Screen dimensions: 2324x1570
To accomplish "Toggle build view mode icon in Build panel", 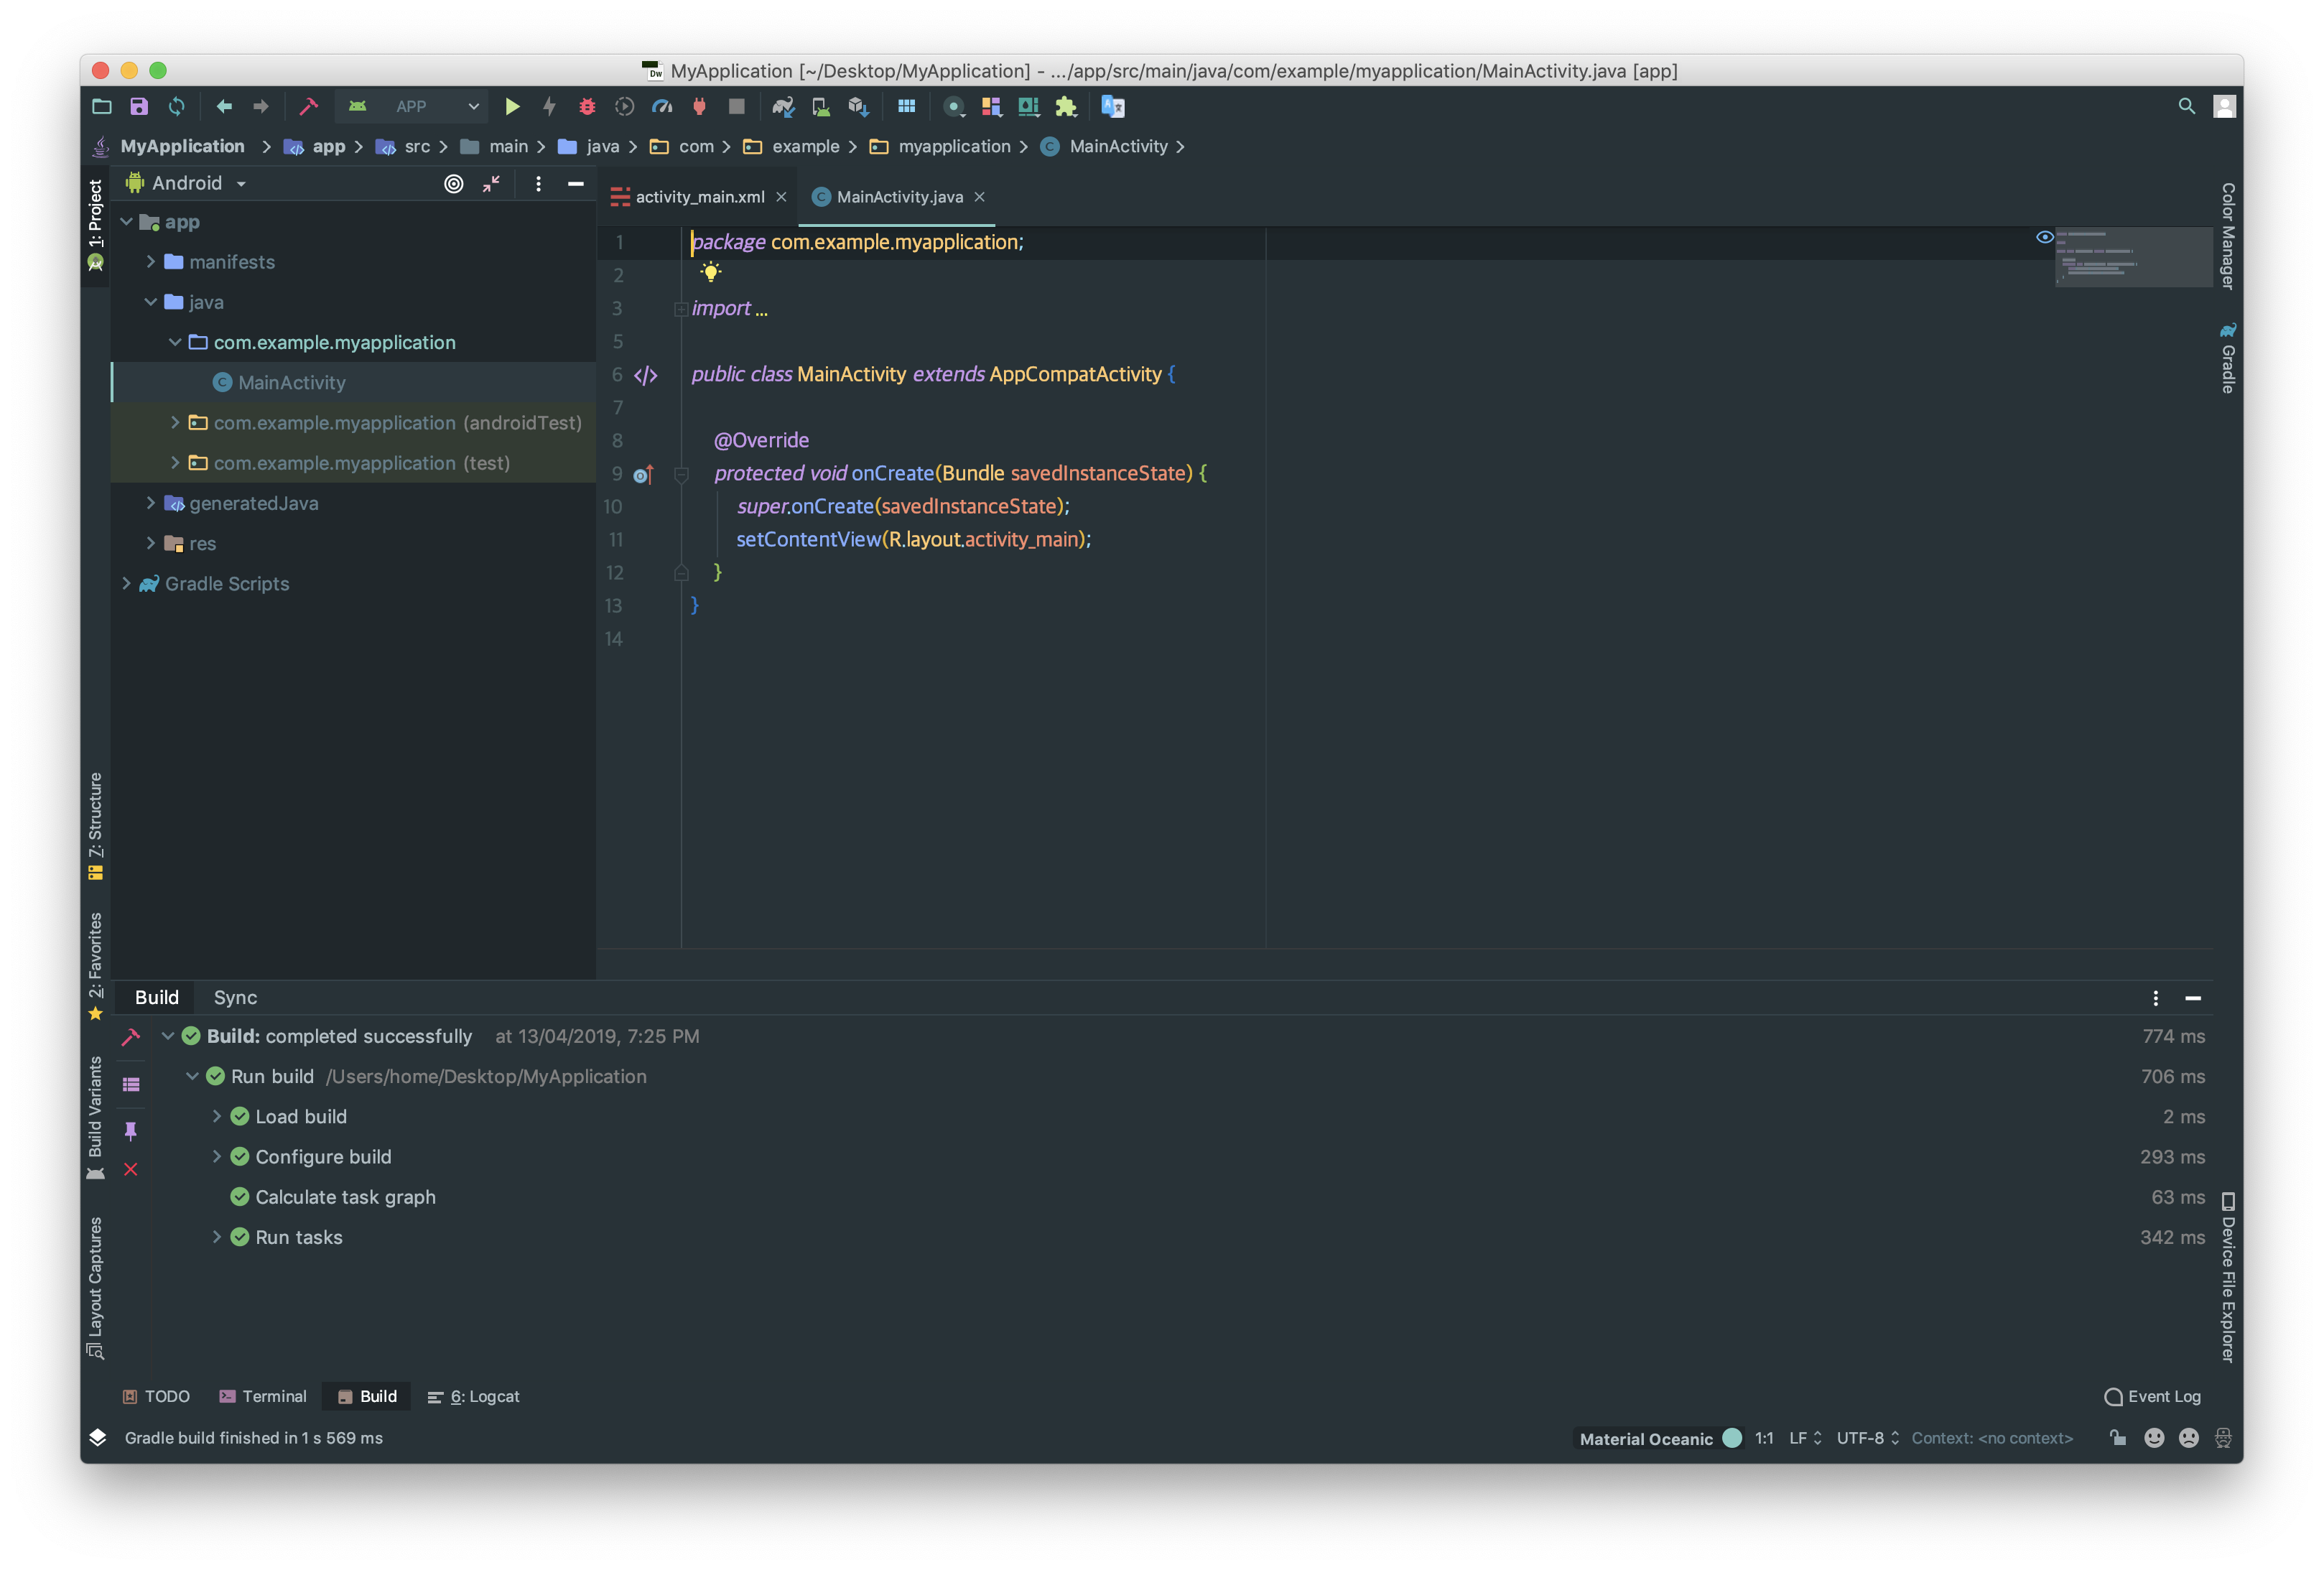I will pos(131,1085).
